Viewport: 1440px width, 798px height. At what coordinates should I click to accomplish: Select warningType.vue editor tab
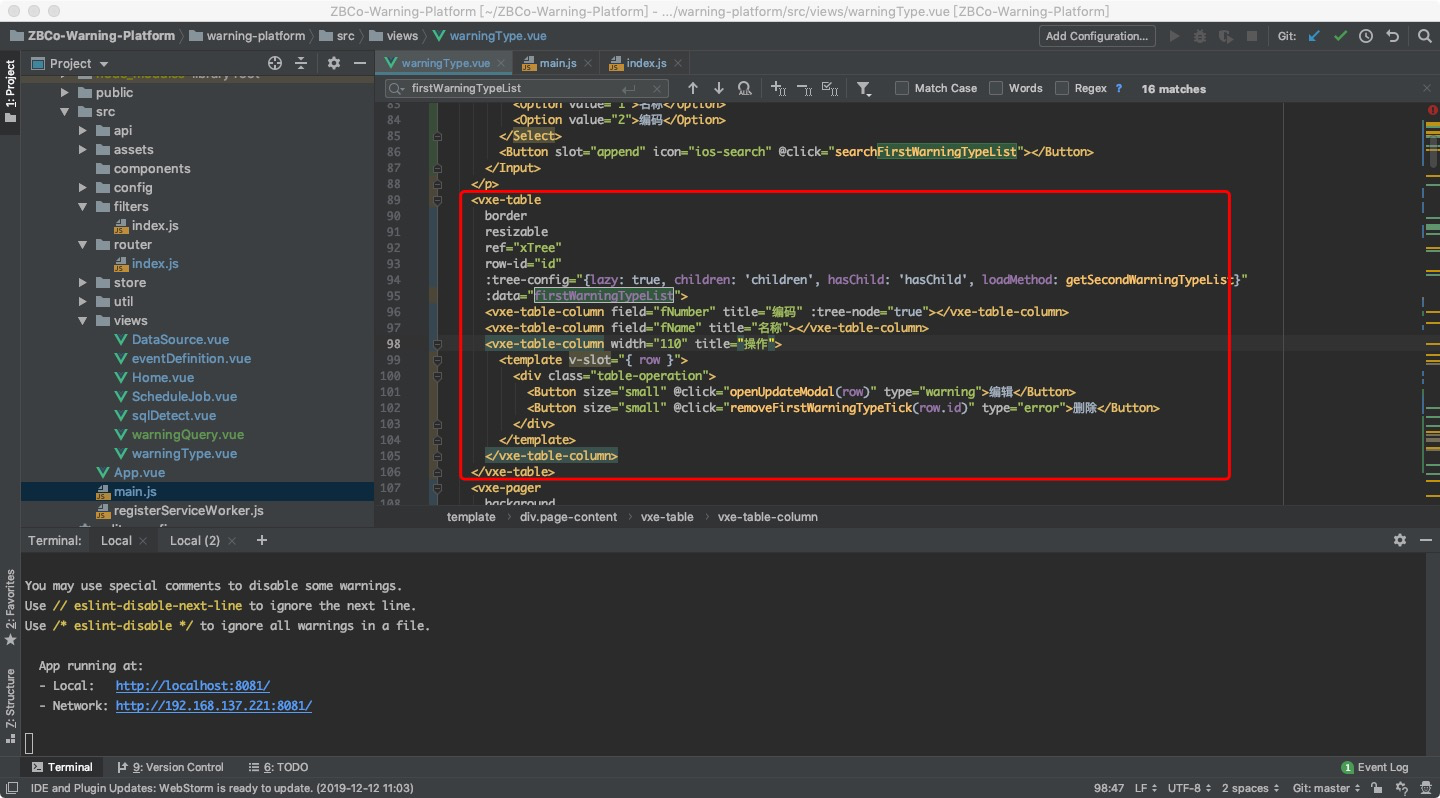[445, 63]
